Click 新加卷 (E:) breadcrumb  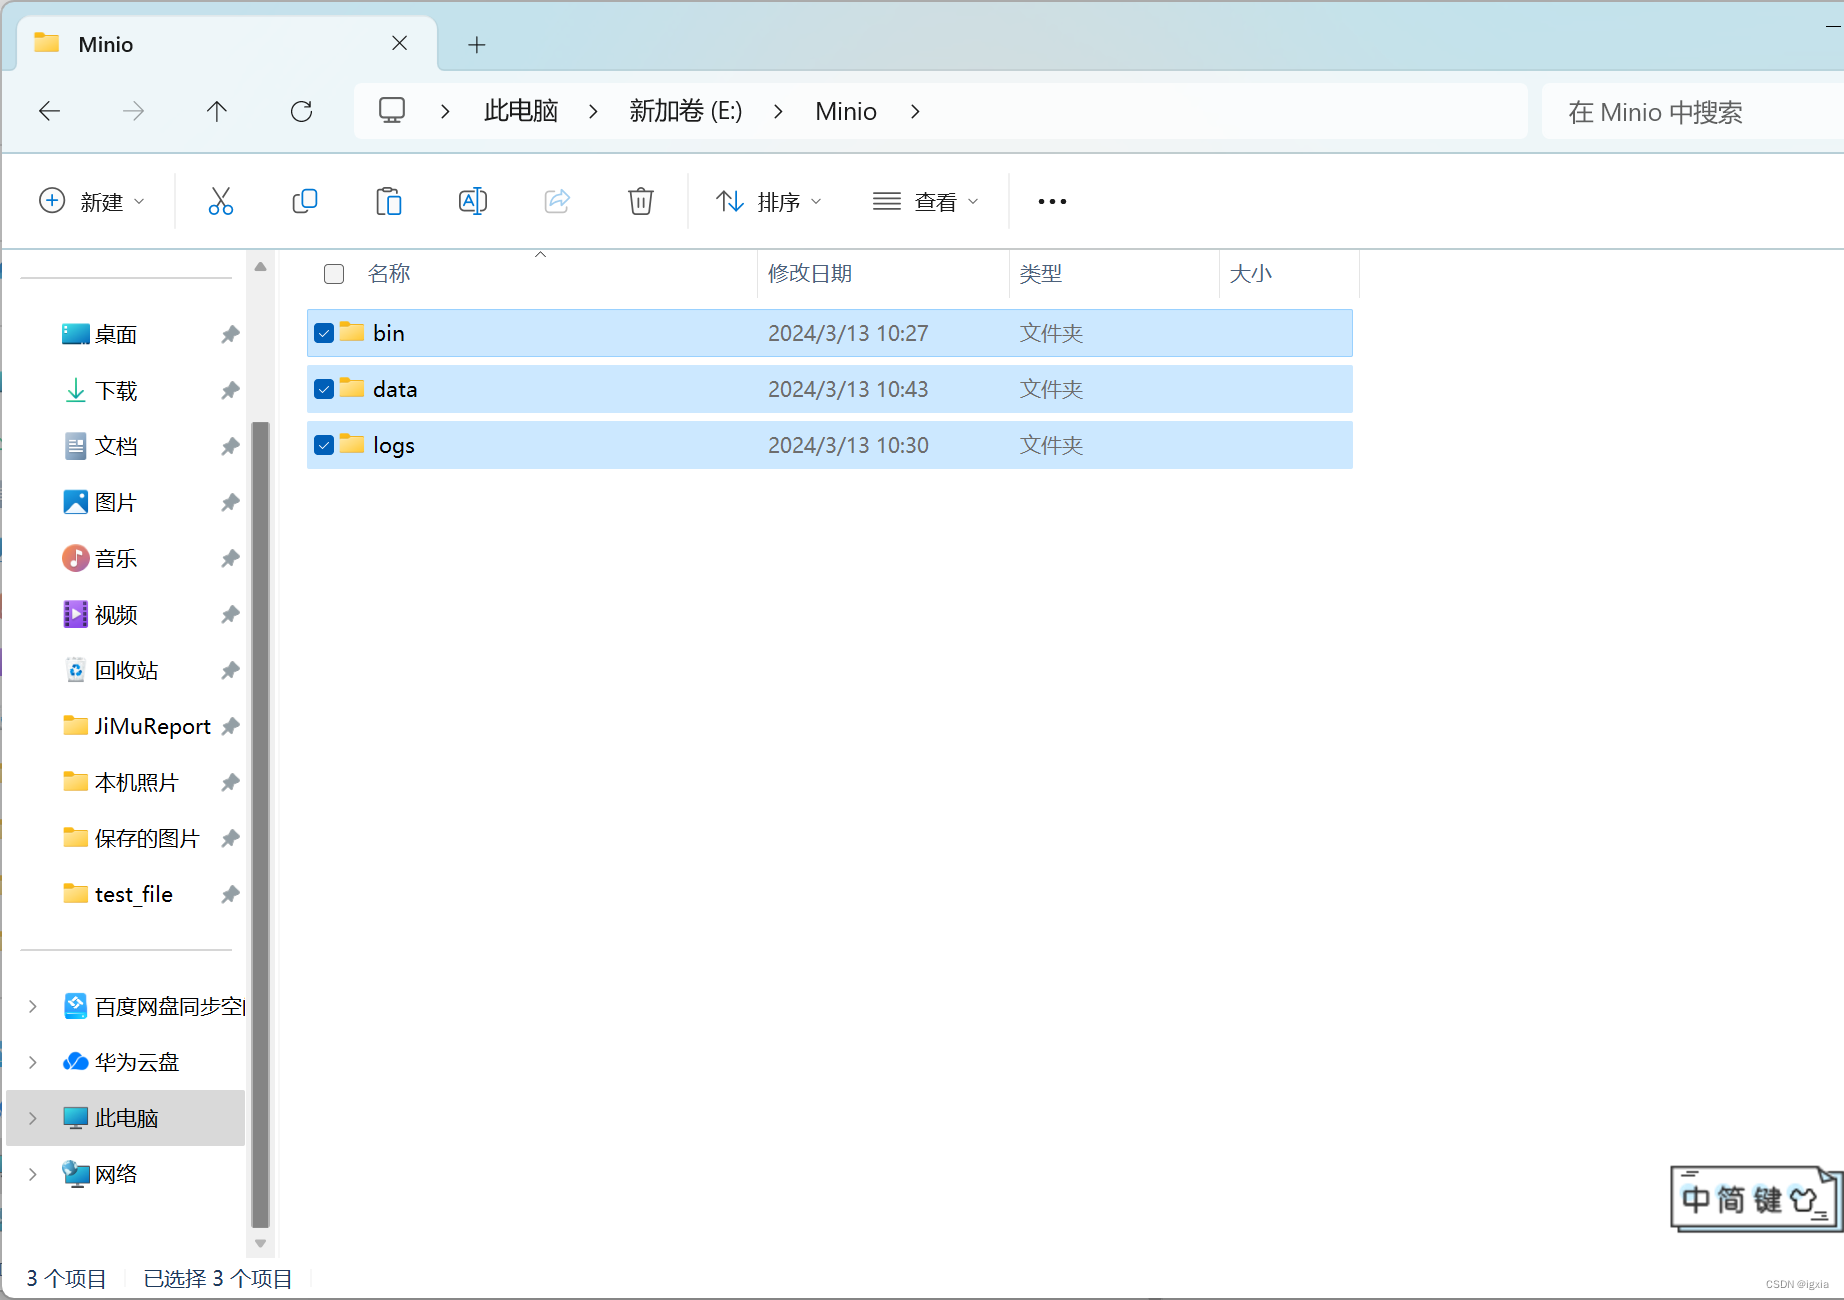686,111
